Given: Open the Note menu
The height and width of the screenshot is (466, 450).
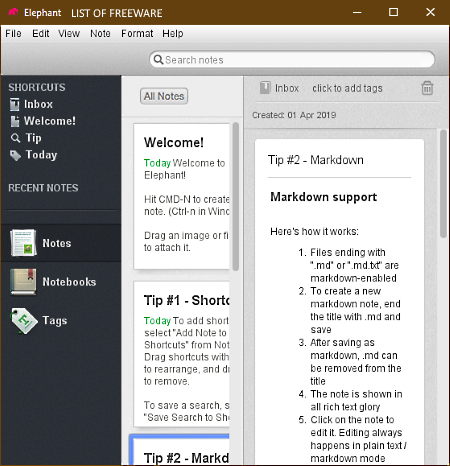Looking at the screenshot, I should coord(100,34).
